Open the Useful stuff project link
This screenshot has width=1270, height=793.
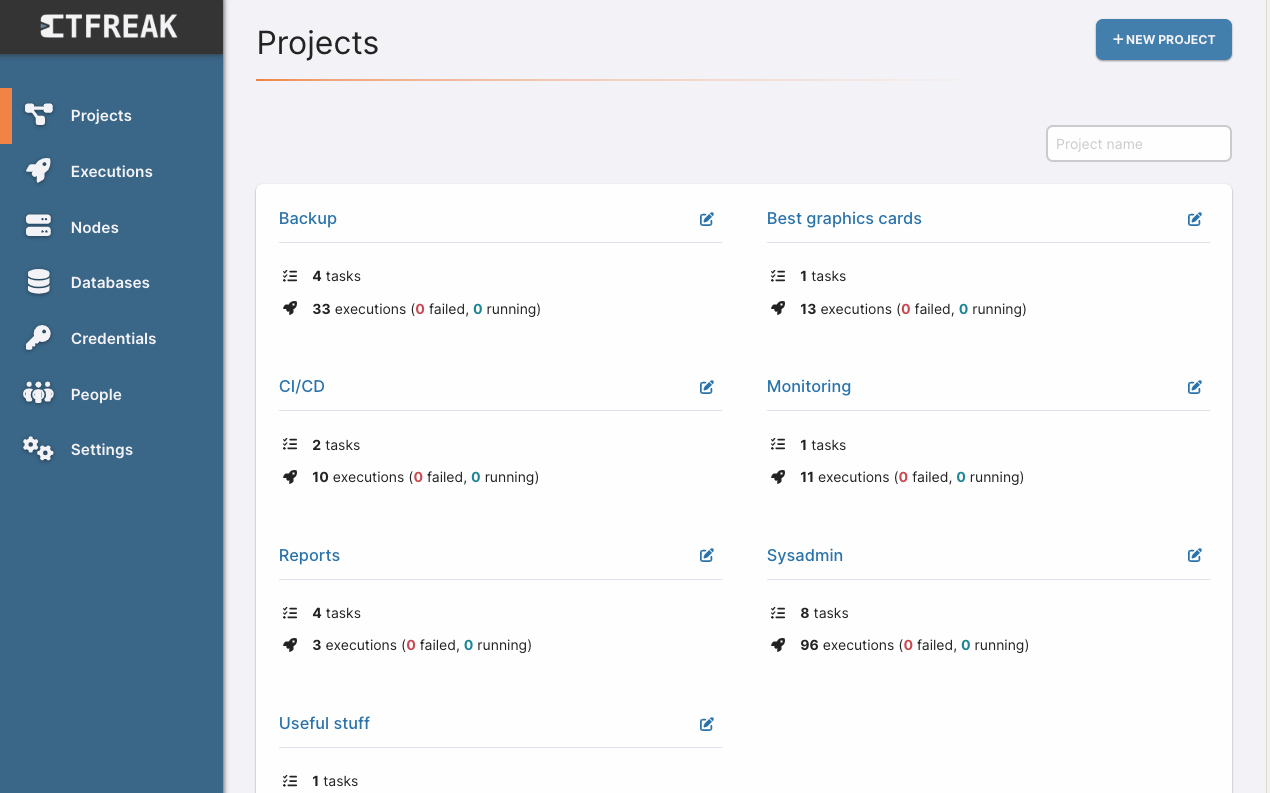[324, 723]
